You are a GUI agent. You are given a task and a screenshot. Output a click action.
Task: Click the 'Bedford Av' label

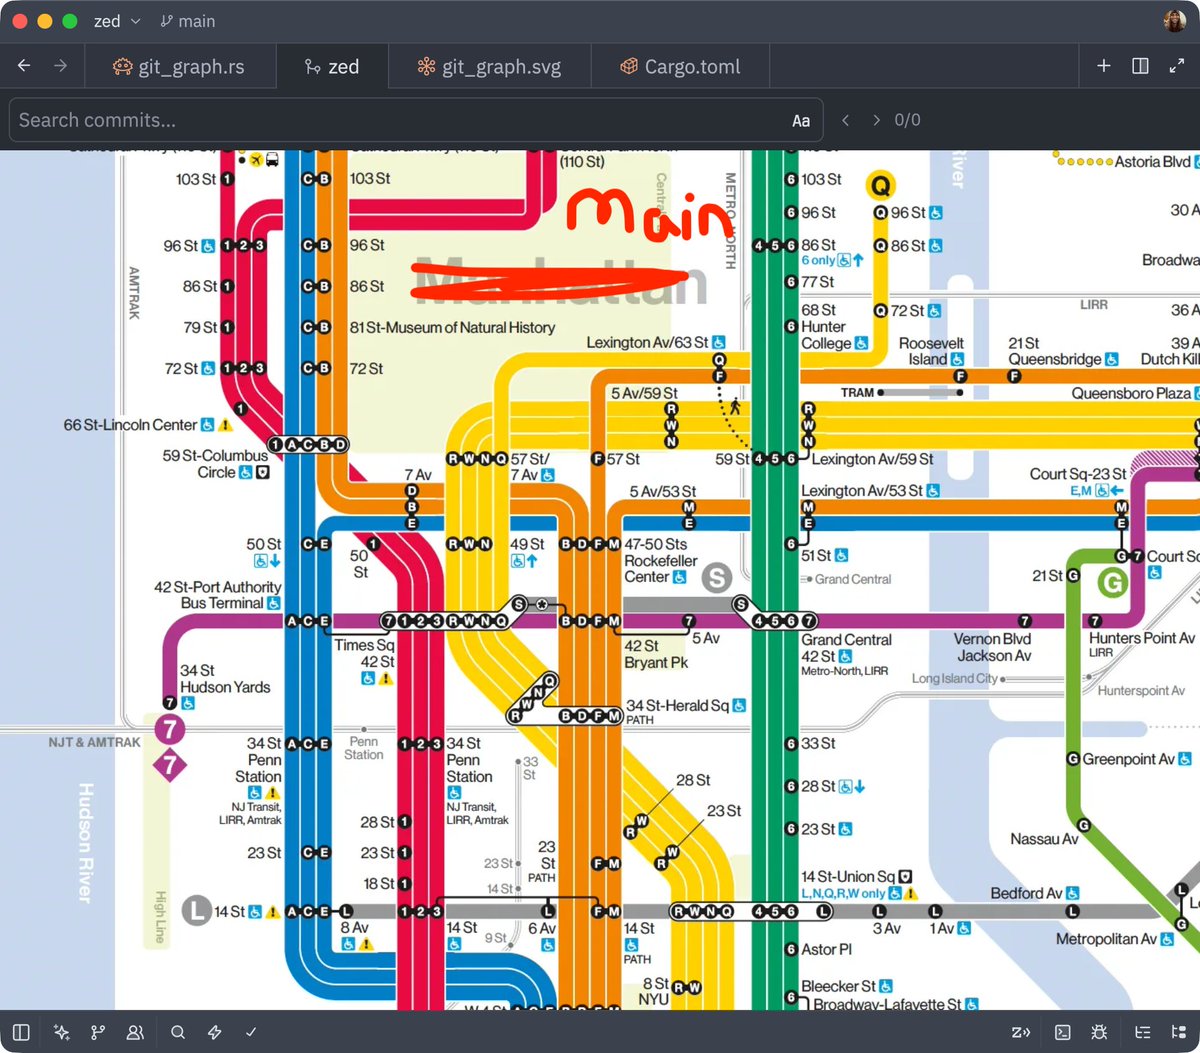1026,893
